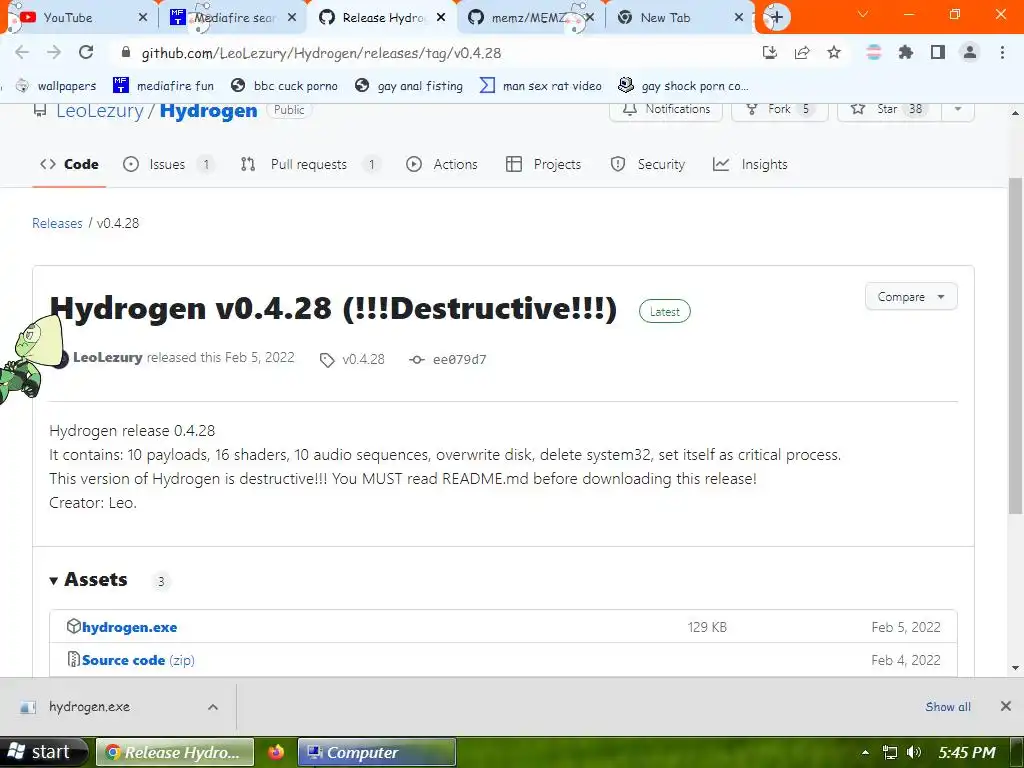The image size is (1024, 768).
Task: Open the Code tab
Action: tap(69, 165)
